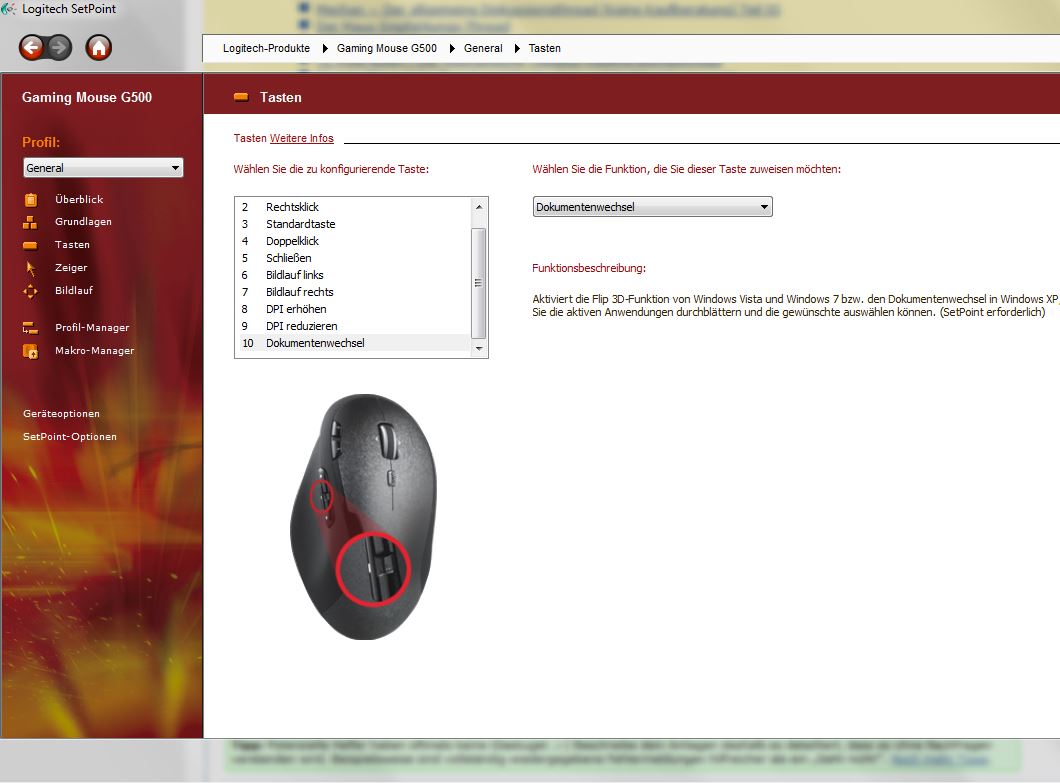Click the button list scrollbar thumb

[x=479, y=283]
